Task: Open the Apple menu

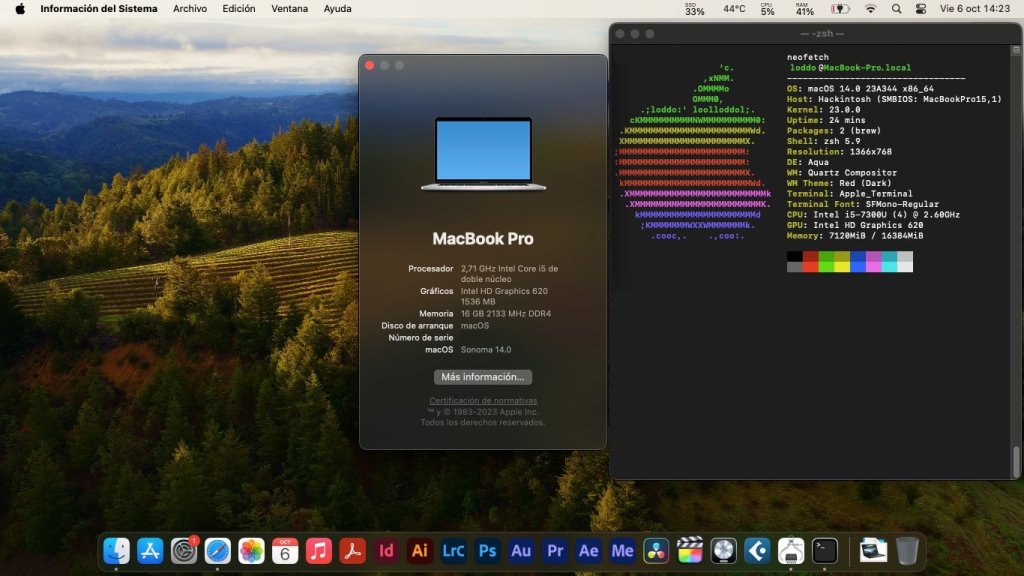Action: click(20, 9)
